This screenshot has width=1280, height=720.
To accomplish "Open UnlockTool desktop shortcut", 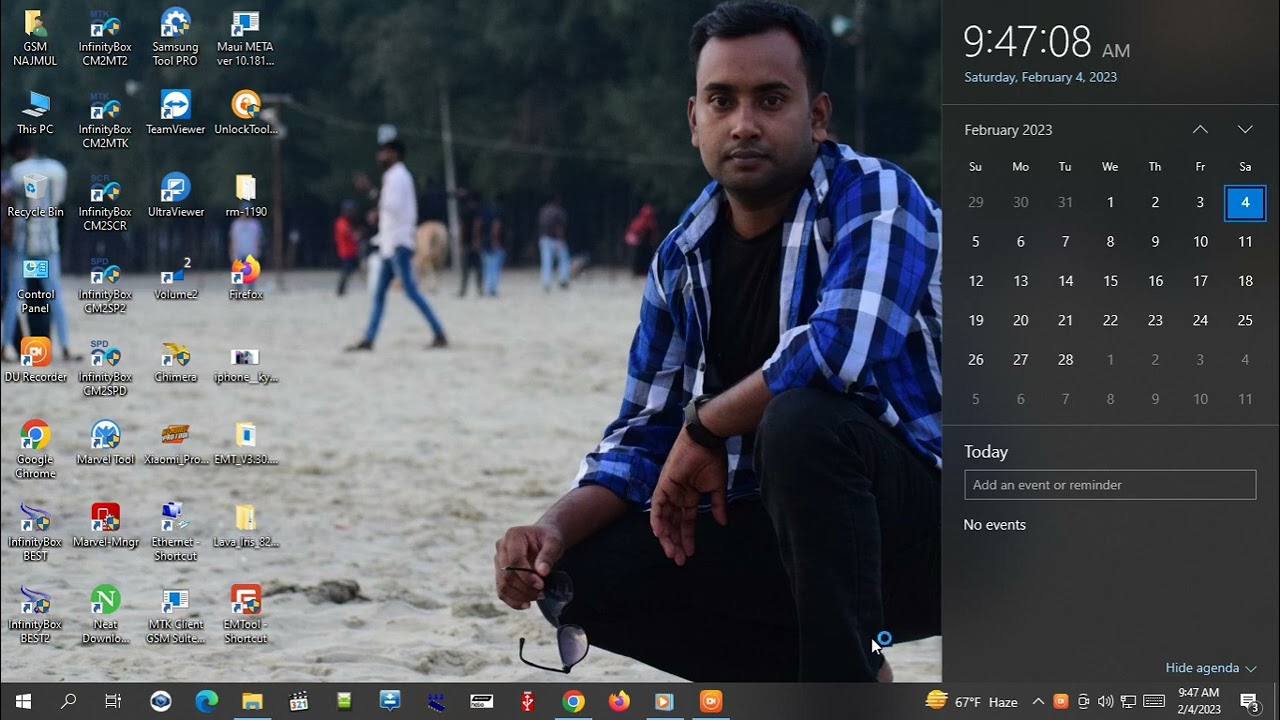I will (x=245, y=113).
